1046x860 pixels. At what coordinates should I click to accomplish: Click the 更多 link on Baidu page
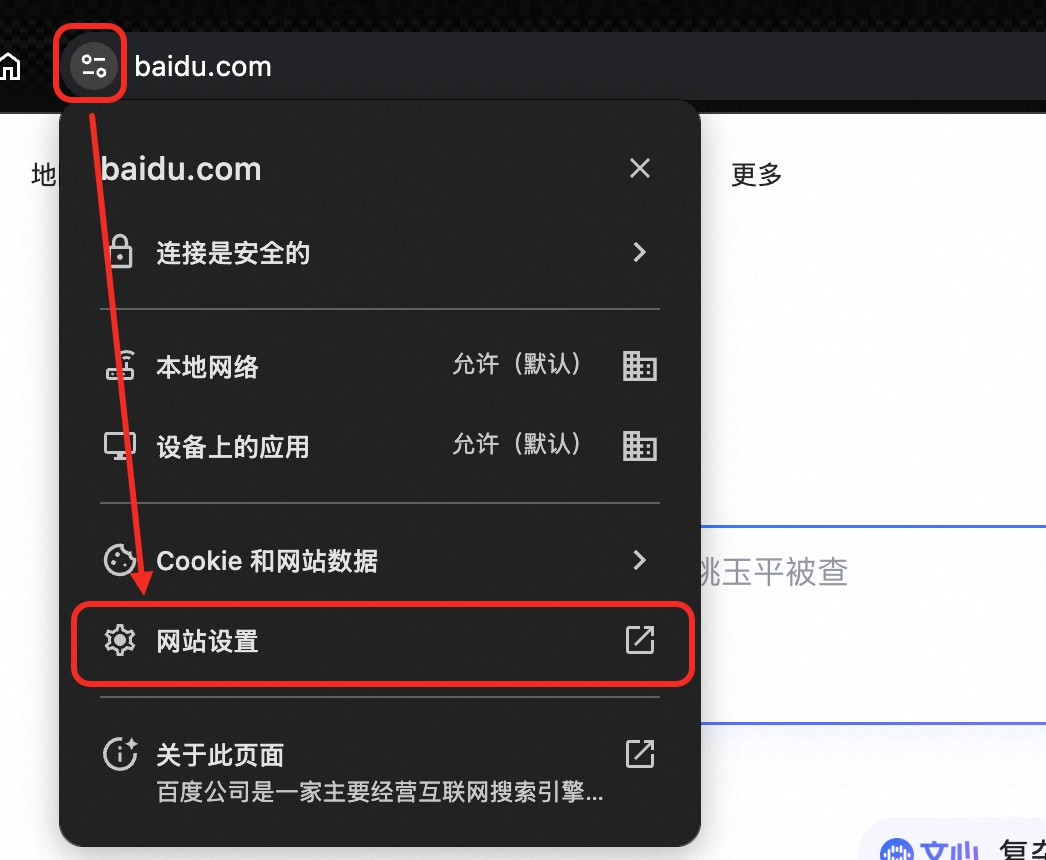(x=756, y=175)
